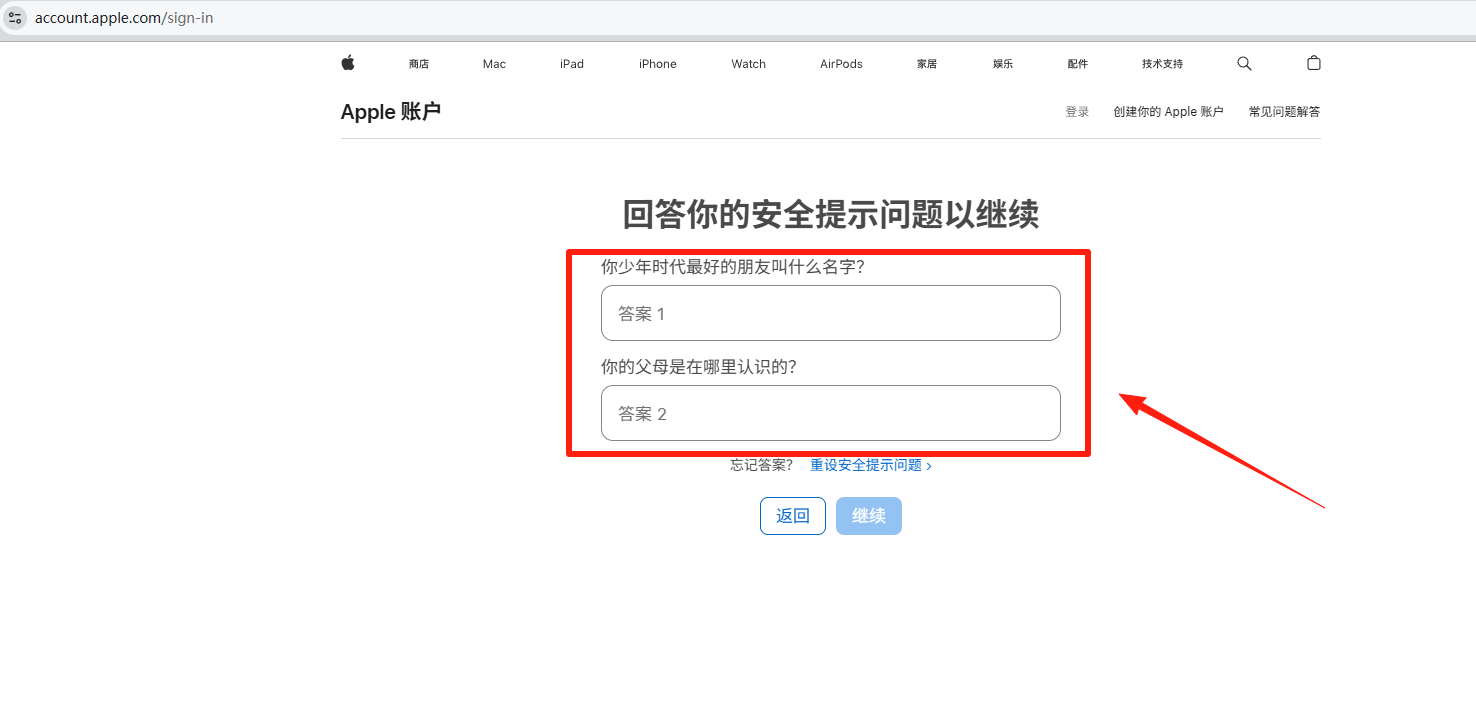
Task: Select iPad in the top navigation
Action: [x=572, y=64]
